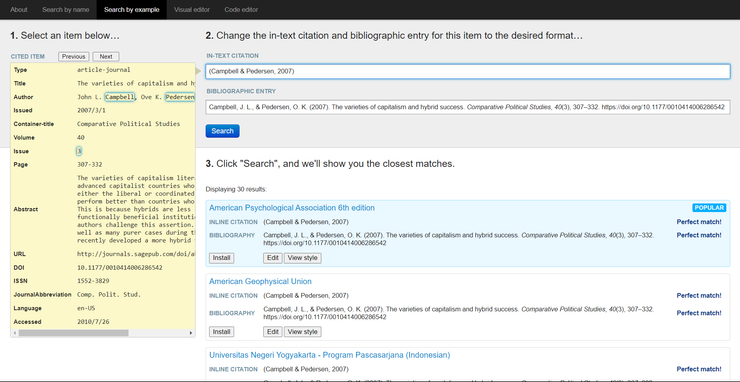Screen dimensions: 740x382
Task: Open American Psychological Association 6th edition link
Action: point(292,208)
